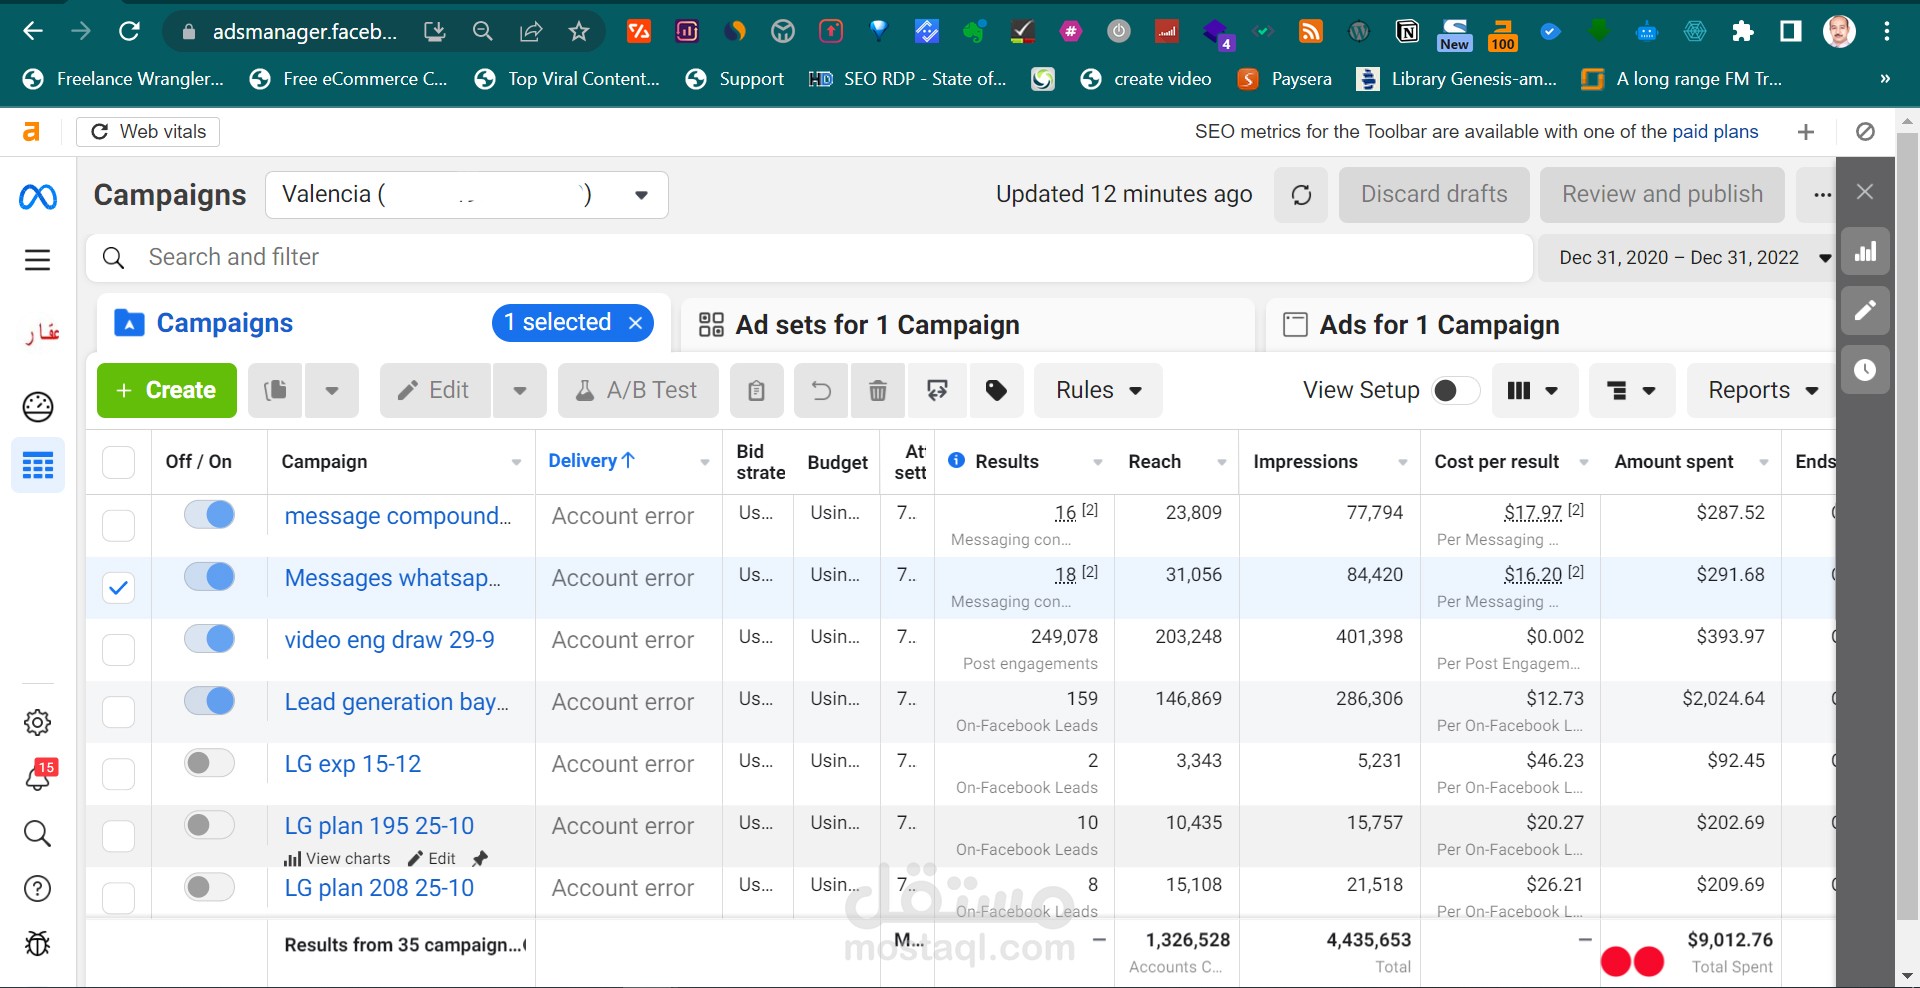Reload the page in the browser
This screenshot has height=988, width=1920.
tap(129, 31)
